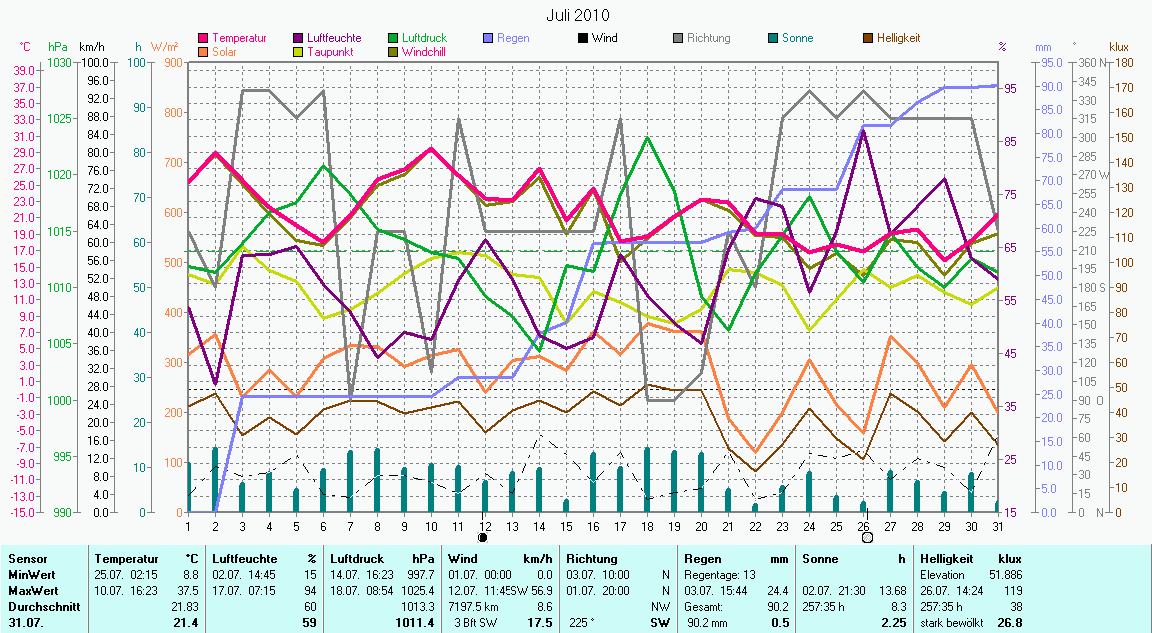Click the MaxWert row label

[x=31, y=591]
